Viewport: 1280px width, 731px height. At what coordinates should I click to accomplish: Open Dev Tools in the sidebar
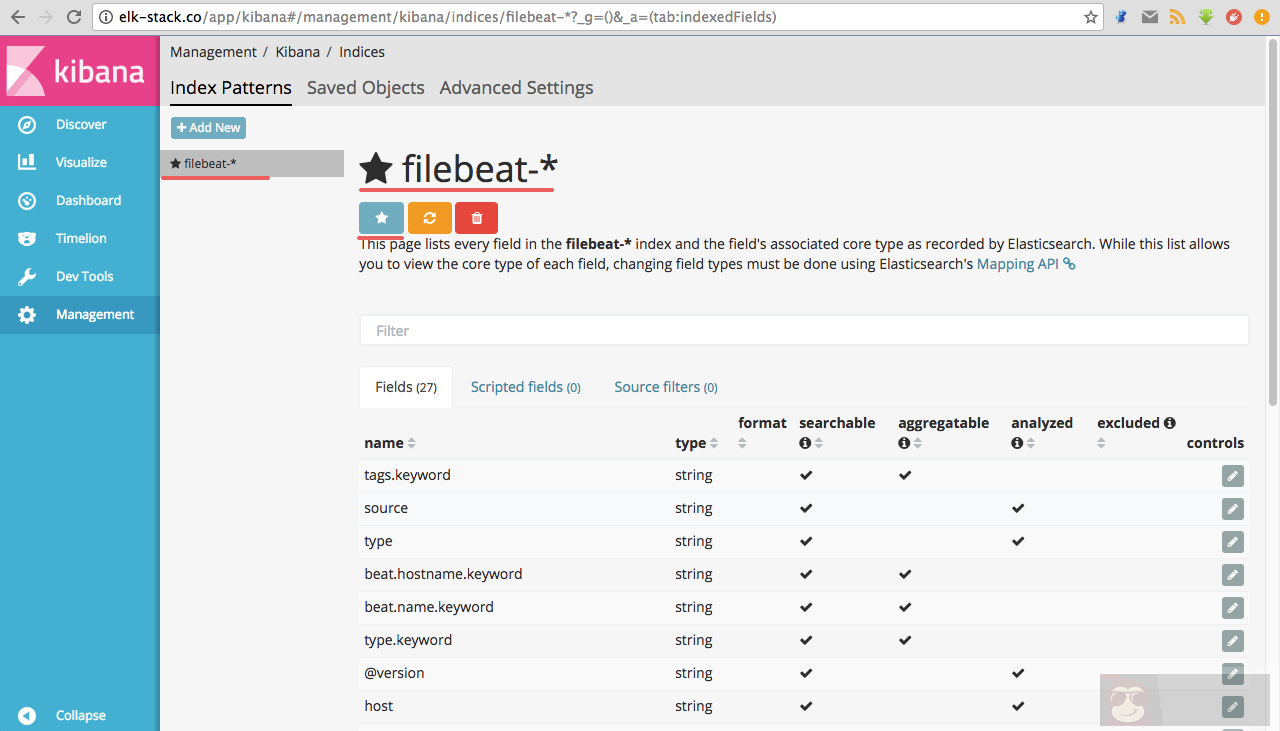pos(84,277)
